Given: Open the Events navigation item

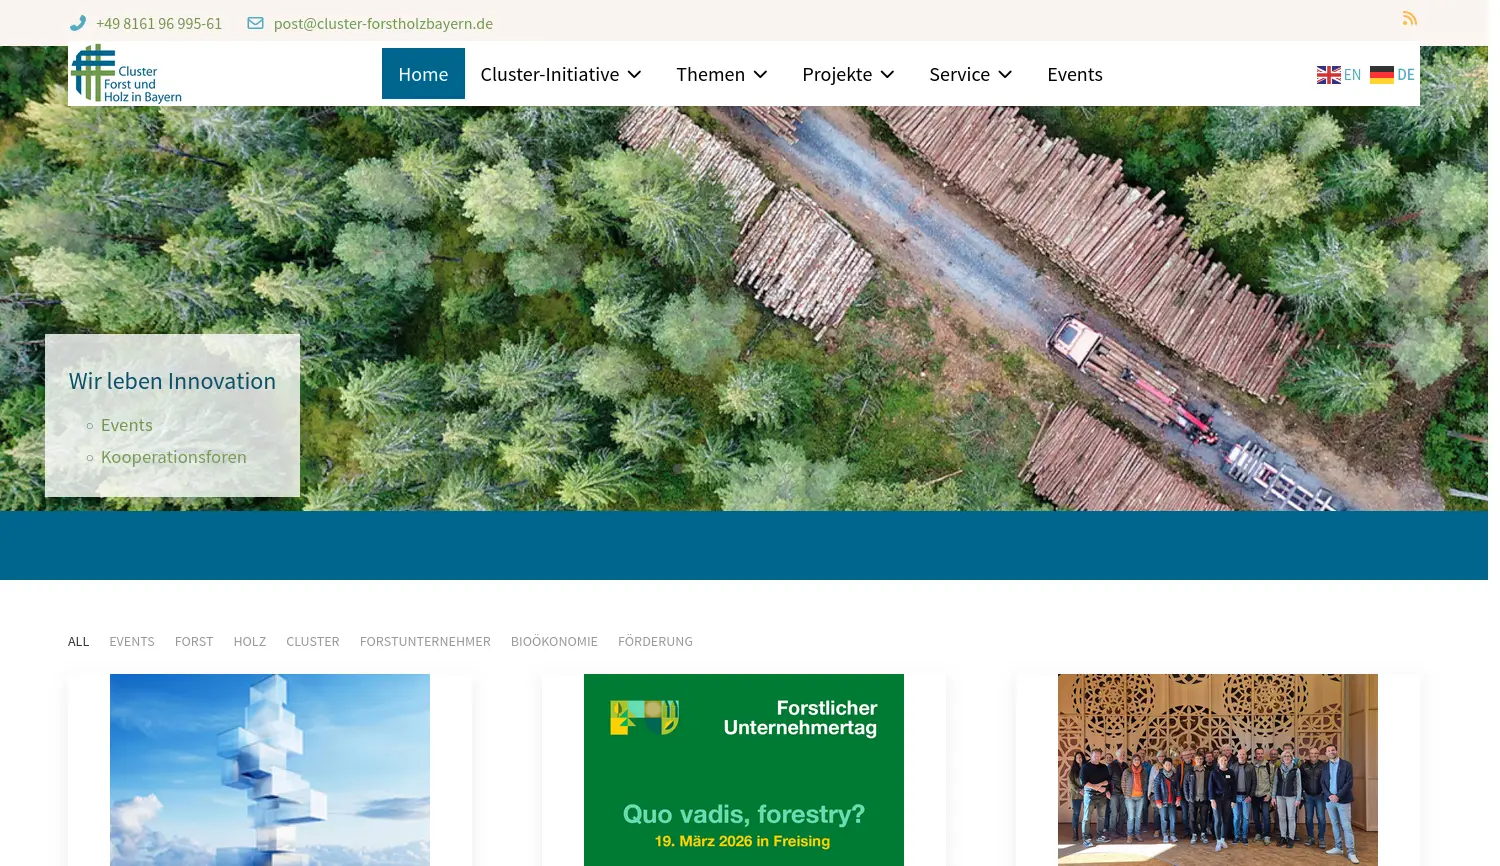Looking at the screenshot, I should [1074, 73].
